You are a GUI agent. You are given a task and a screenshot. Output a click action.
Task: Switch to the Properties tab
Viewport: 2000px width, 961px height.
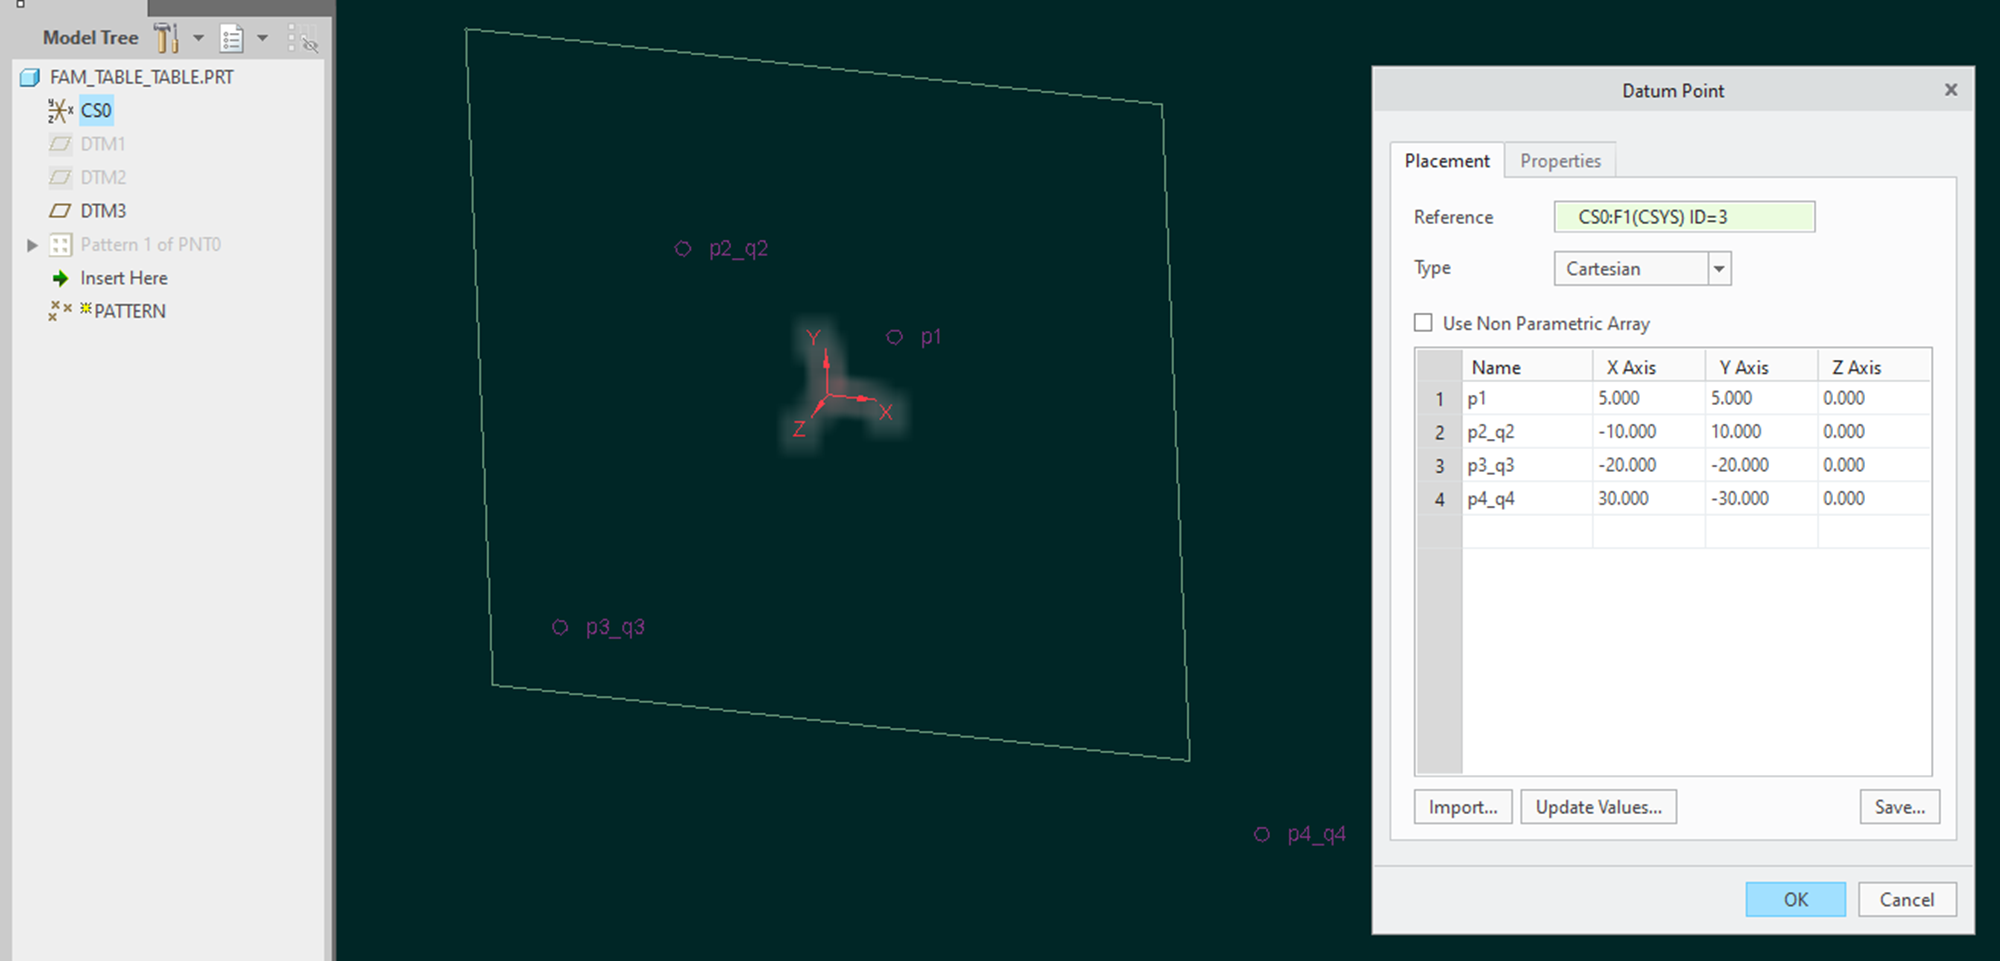[x=1560, y=160]
